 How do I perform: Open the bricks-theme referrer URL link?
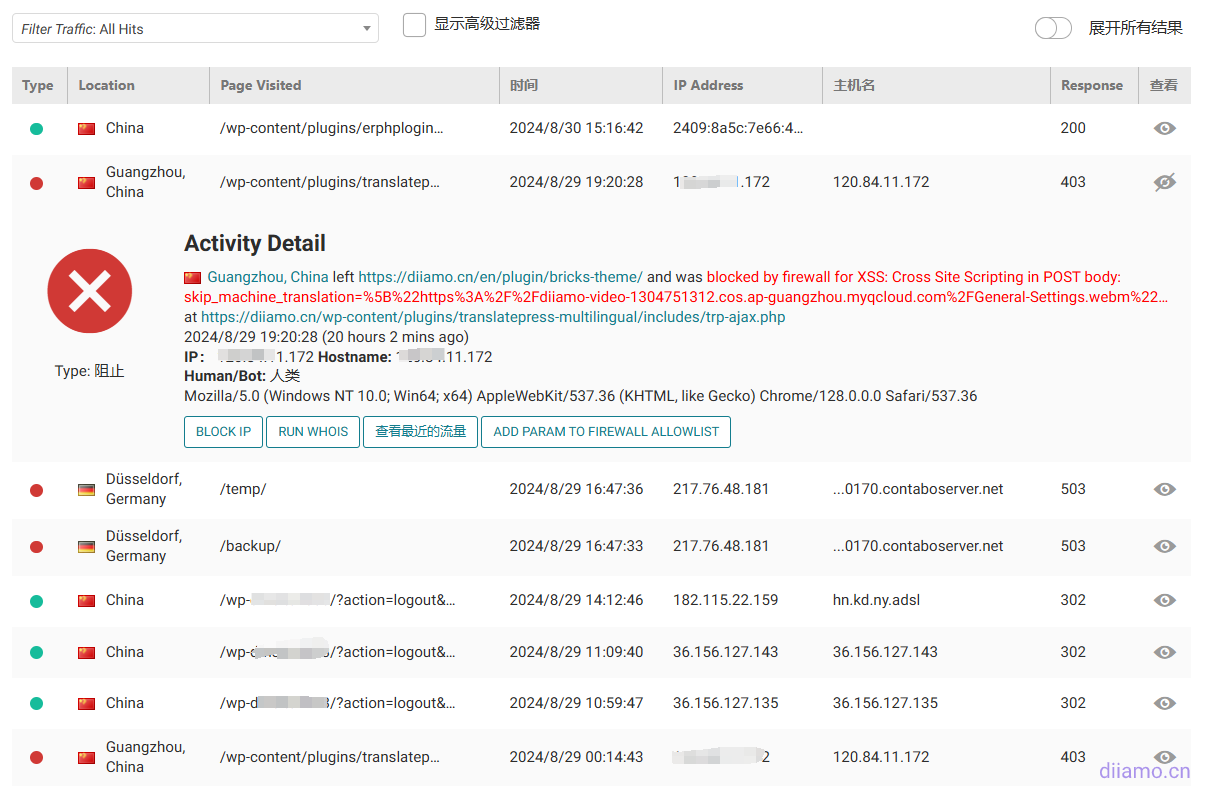pos(500,277)
